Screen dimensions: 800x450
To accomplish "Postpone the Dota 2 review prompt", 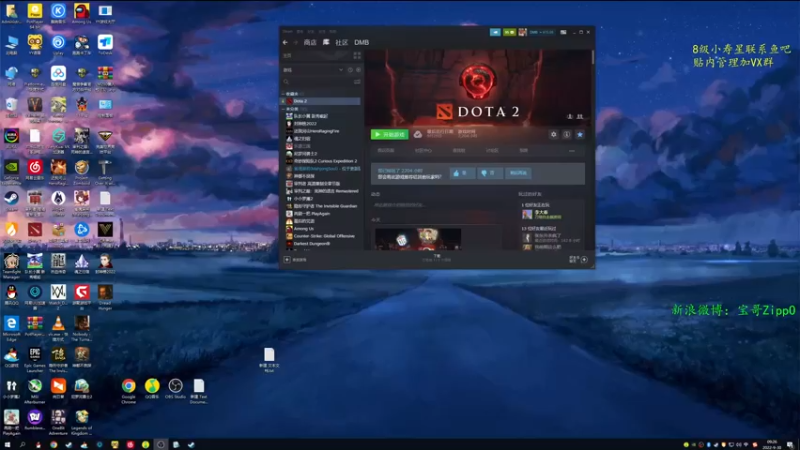I will 518,173.
